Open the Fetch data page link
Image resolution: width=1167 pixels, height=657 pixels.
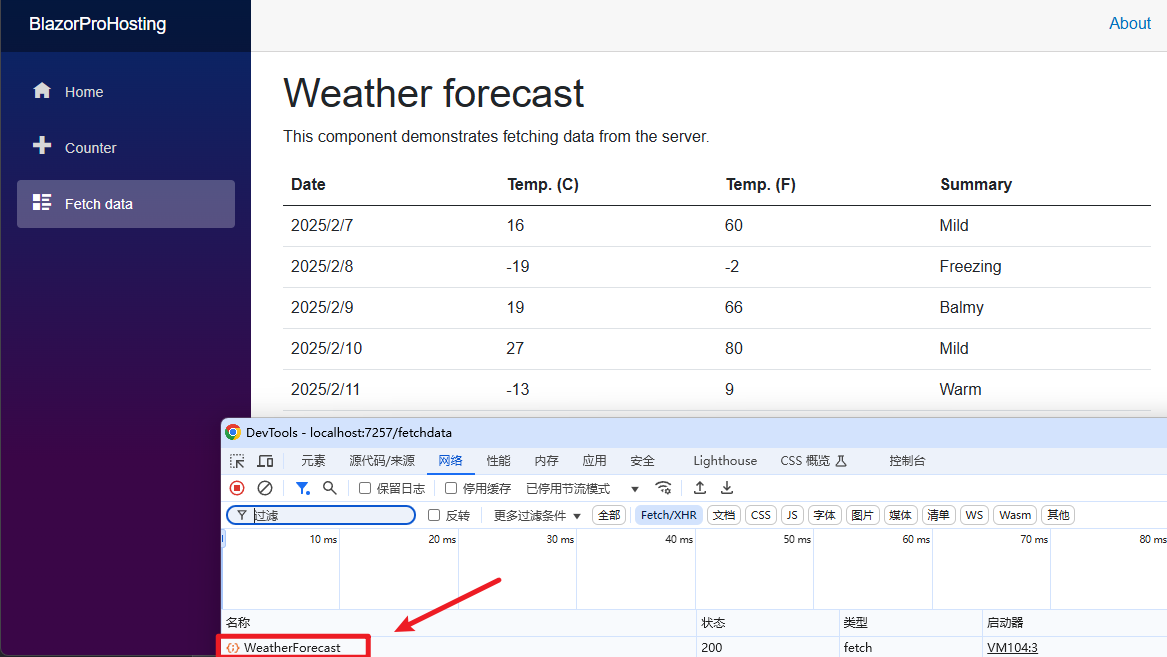(126, 204)
